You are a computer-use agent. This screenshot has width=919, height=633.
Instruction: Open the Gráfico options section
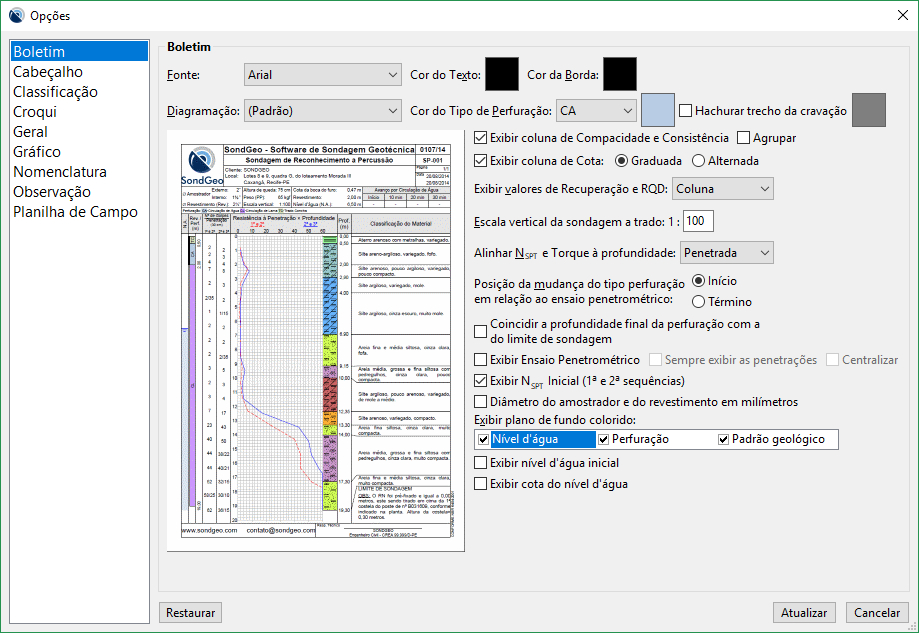point(79,152)
